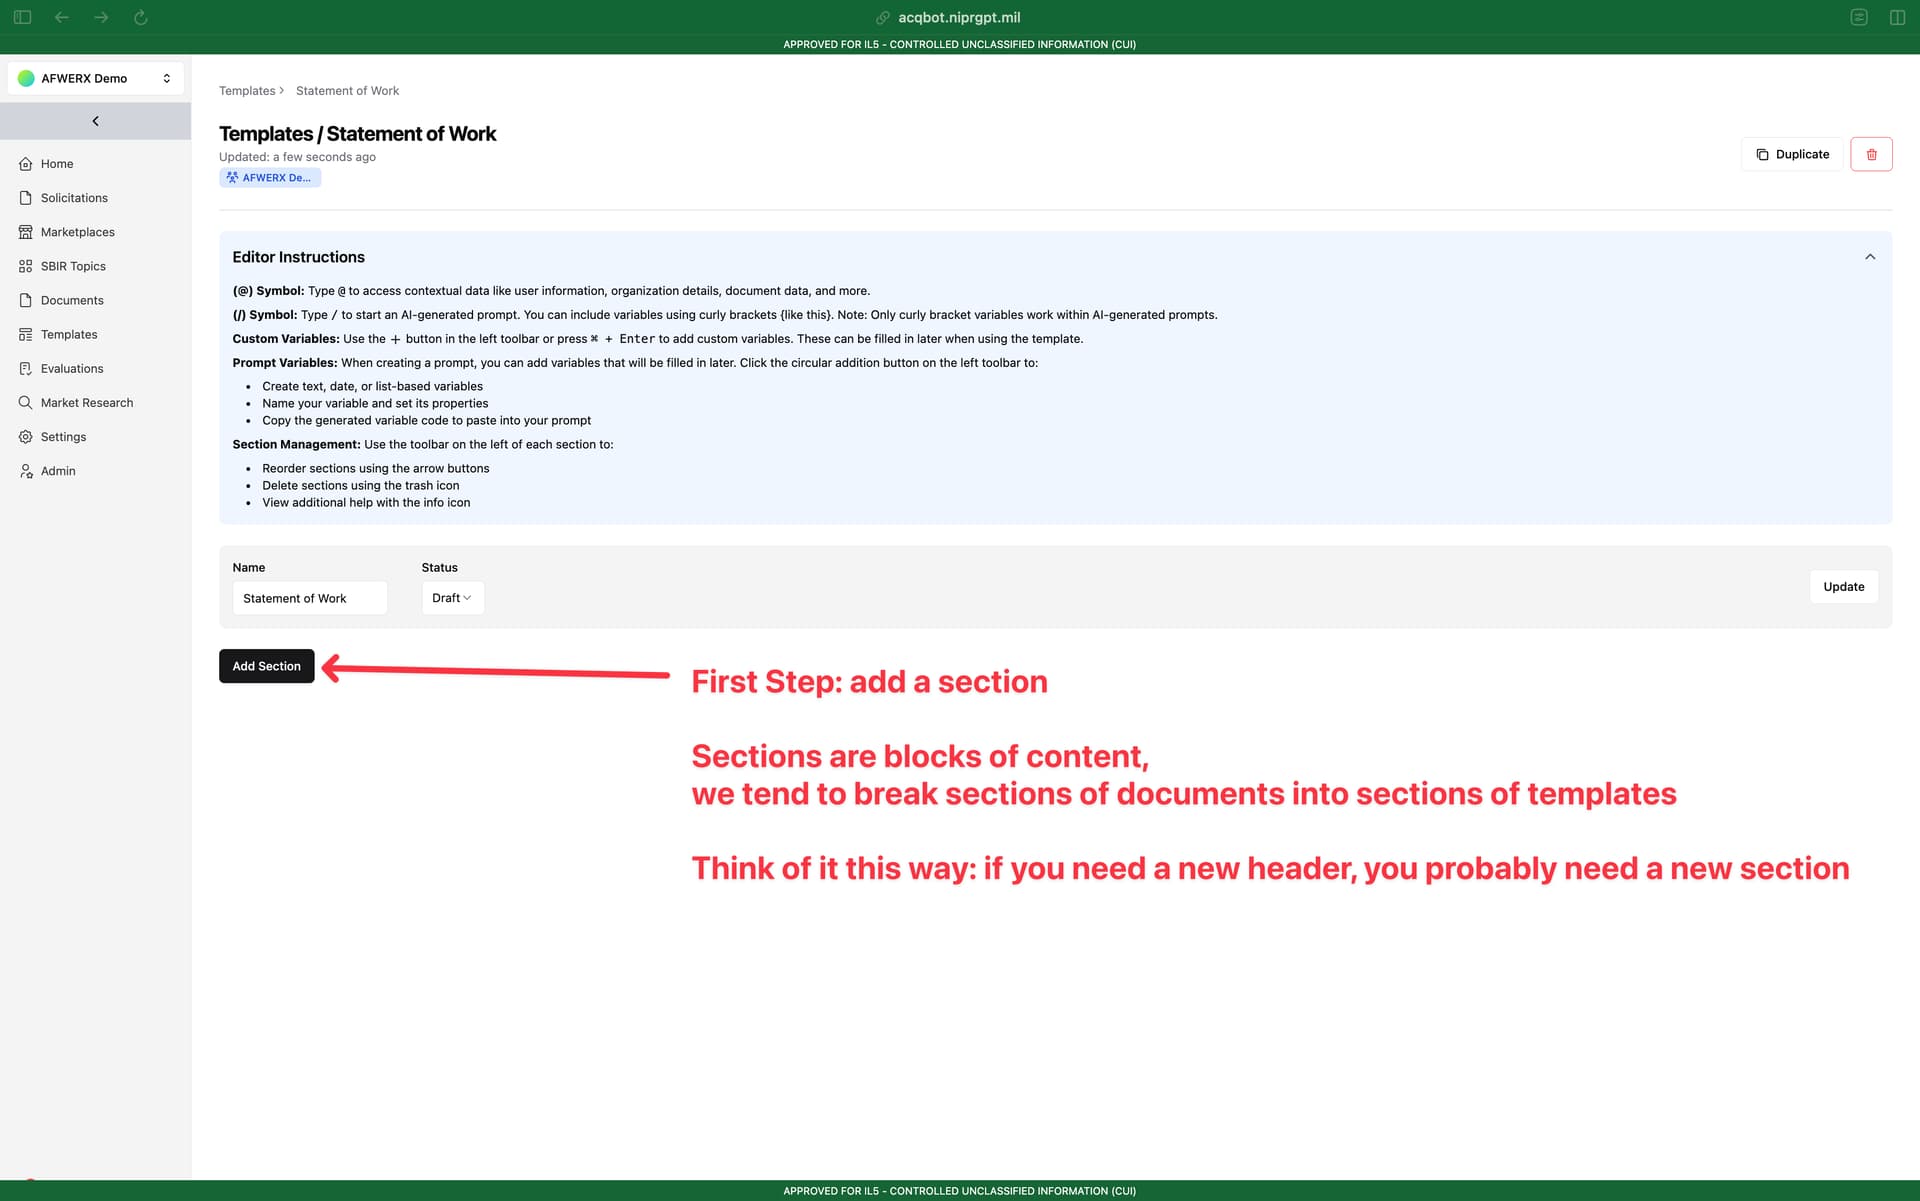Navigate to Market Research
The image size is (1920, 1201).
(87, 403)
